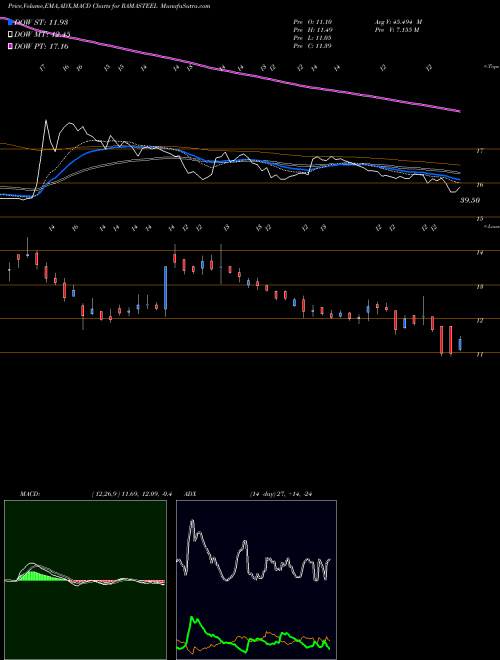Select the DOW MT legend label
Viewport: 500px width, 660px height.
[x=42, y=35]
